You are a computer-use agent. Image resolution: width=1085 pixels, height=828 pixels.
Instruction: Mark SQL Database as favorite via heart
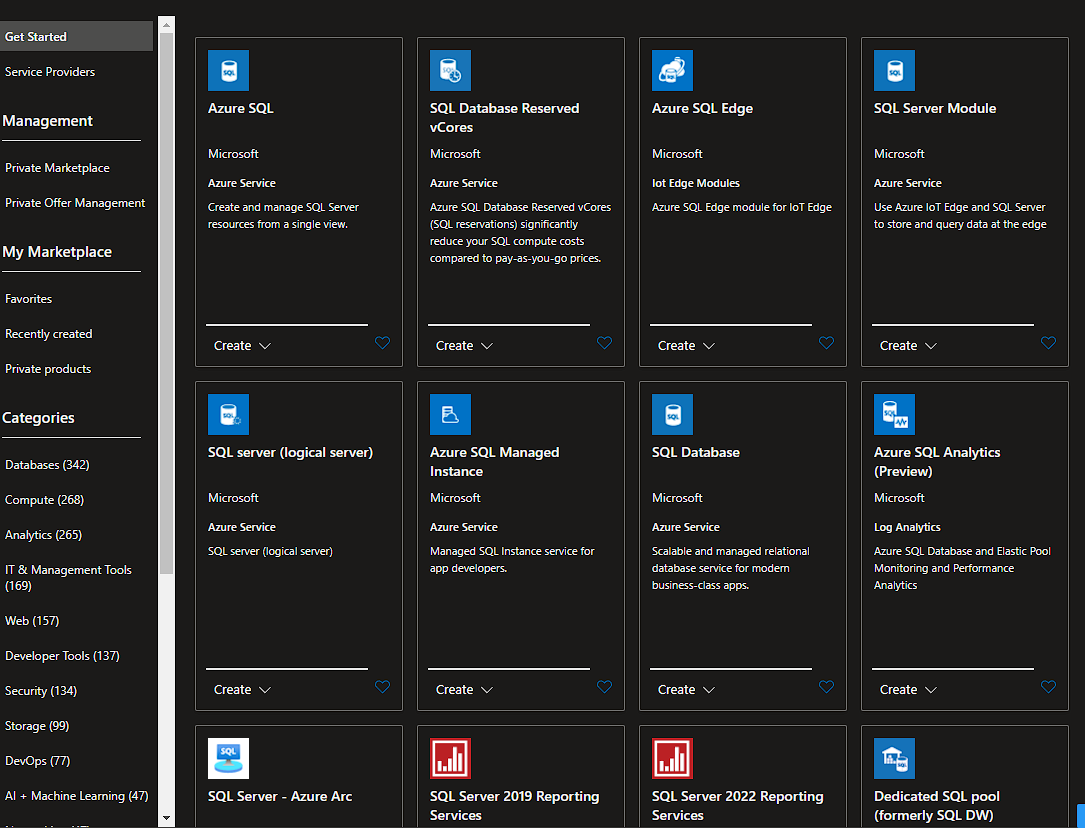click(827, 687)
